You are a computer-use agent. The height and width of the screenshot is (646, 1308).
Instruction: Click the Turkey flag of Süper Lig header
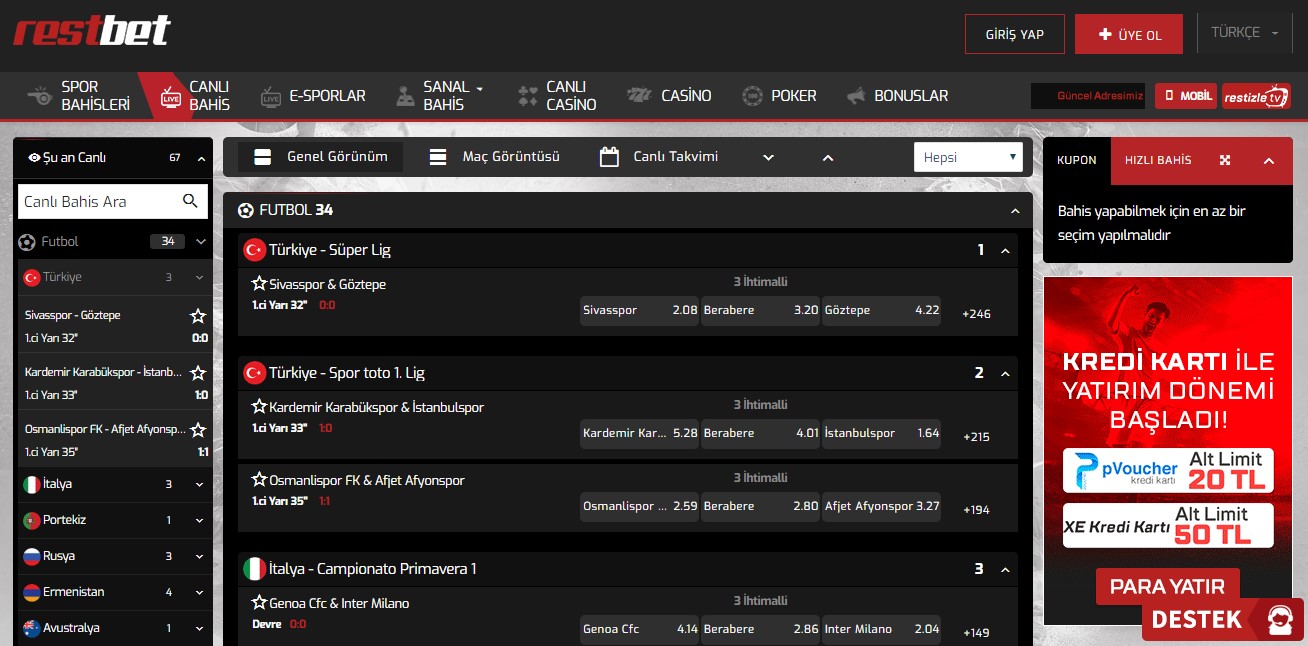coord(254,250)
